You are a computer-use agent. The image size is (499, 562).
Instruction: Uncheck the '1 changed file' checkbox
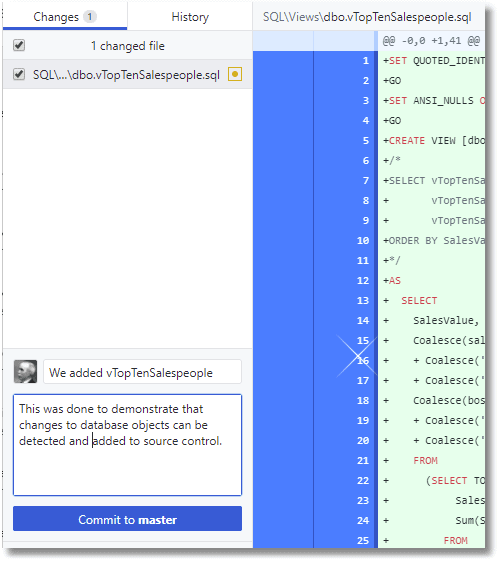(19, 46)
